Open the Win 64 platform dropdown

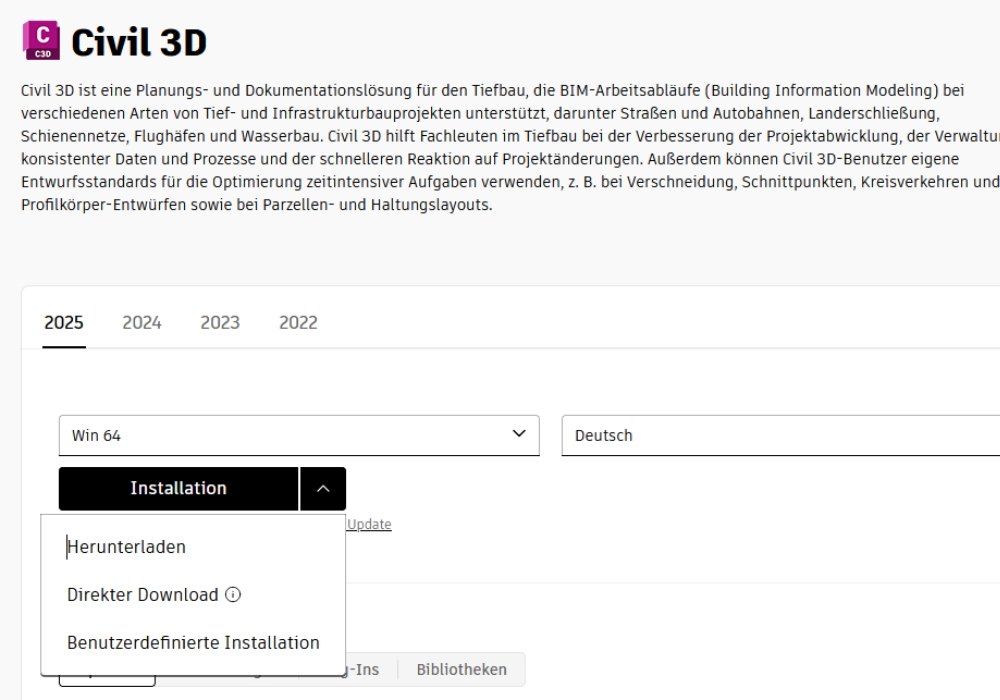(299, 435)
